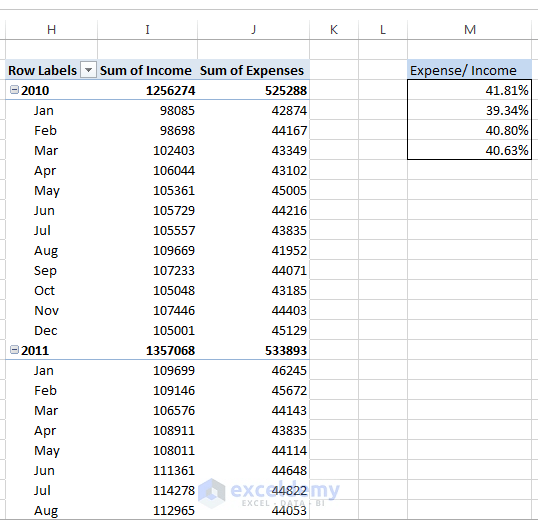Image resolution: width=538 pixels, height=520 pixels.
Task: Select income cell 105729
Action: coord(148,210)
